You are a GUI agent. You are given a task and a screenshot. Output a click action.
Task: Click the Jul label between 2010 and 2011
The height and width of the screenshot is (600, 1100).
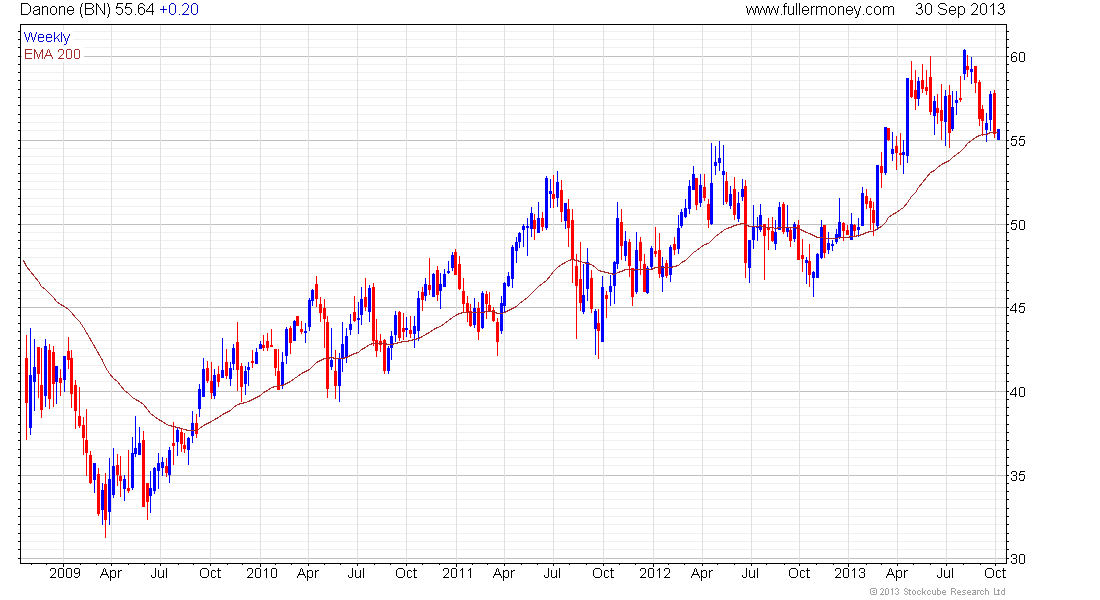pos(356,573)
